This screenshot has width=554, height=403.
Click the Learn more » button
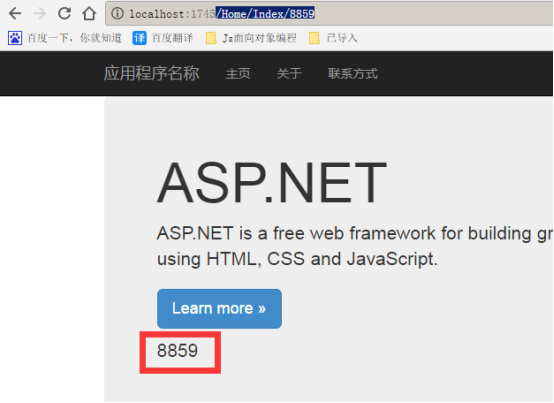pos(219,309)
